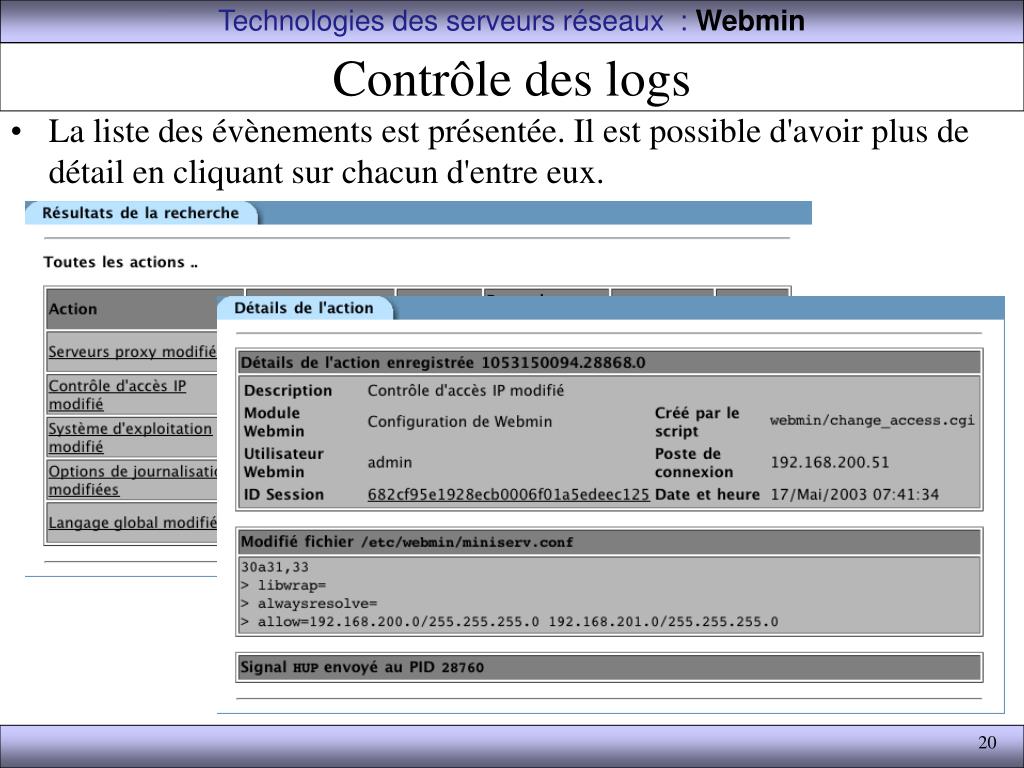This screenshot has width=1024, height=768.
Task: Open the 'Système d'exploitation modifié' entry
Action: point(130,438)
